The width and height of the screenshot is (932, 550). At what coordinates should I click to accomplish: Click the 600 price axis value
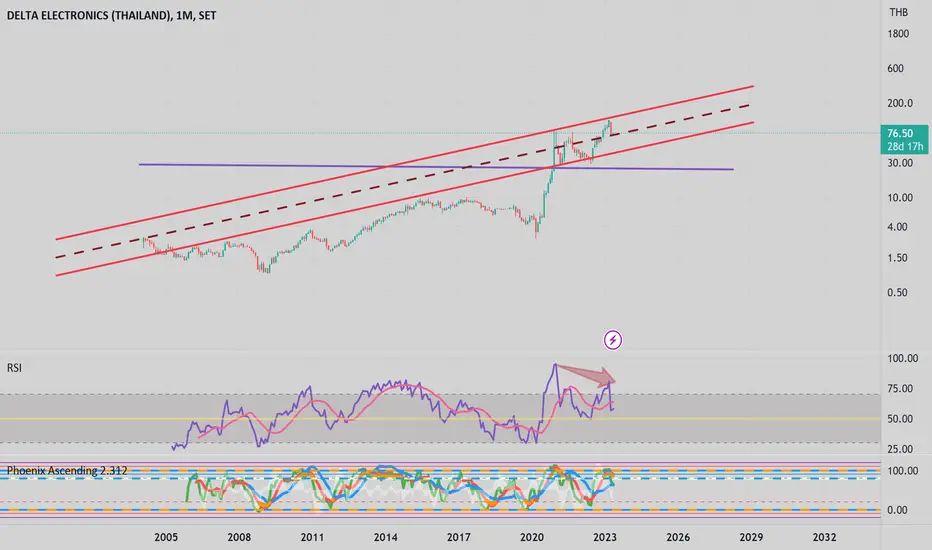(x=895, y=68)
